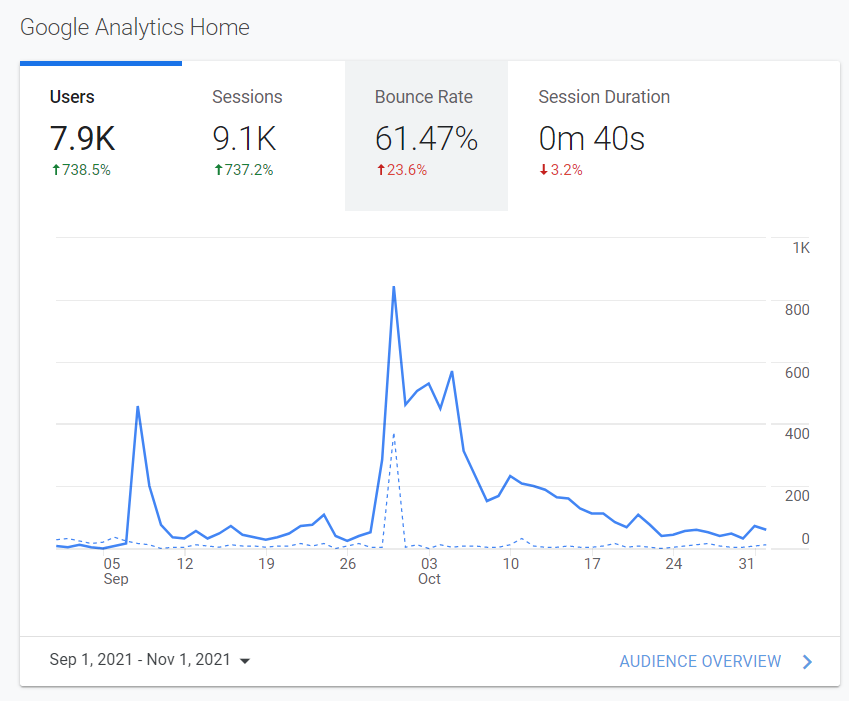
Task: Click the 1K y-axis label
Action: coord(801,248)
